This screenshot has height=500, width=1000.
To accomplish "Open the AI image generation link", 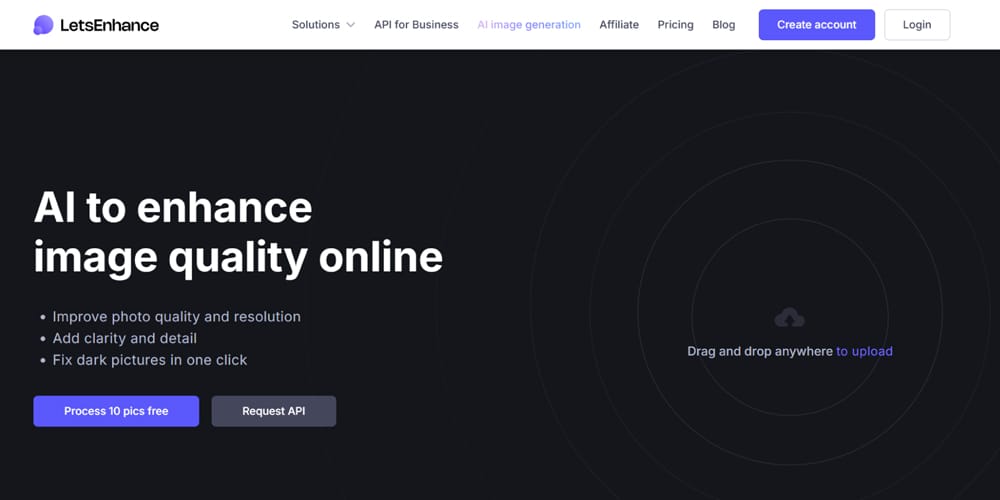I will tap(529, 25).
